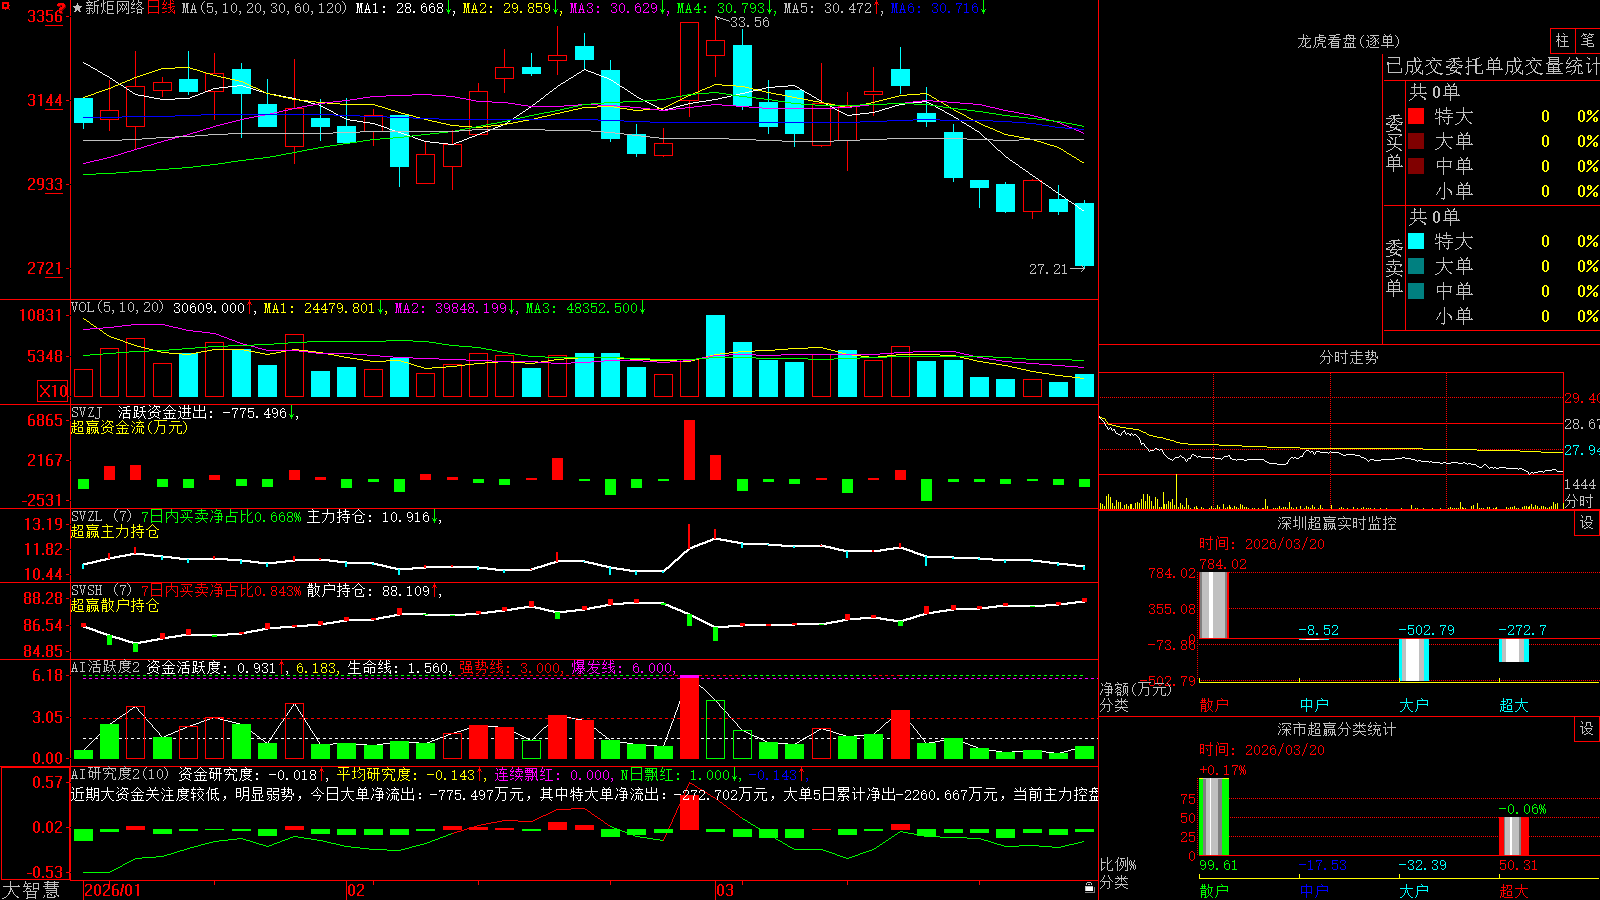
Task: Click the 委卖单 section label
Action: [x=1394, y=267]
